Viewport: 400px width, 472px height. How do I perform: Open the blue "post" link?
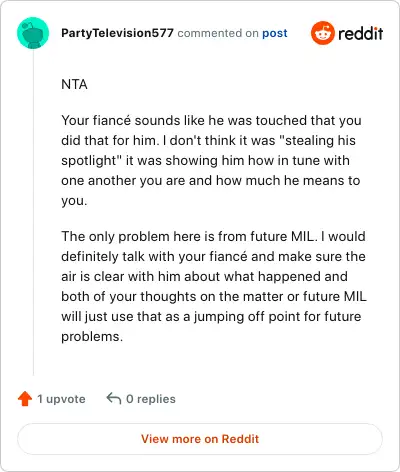tap(275, 33)
